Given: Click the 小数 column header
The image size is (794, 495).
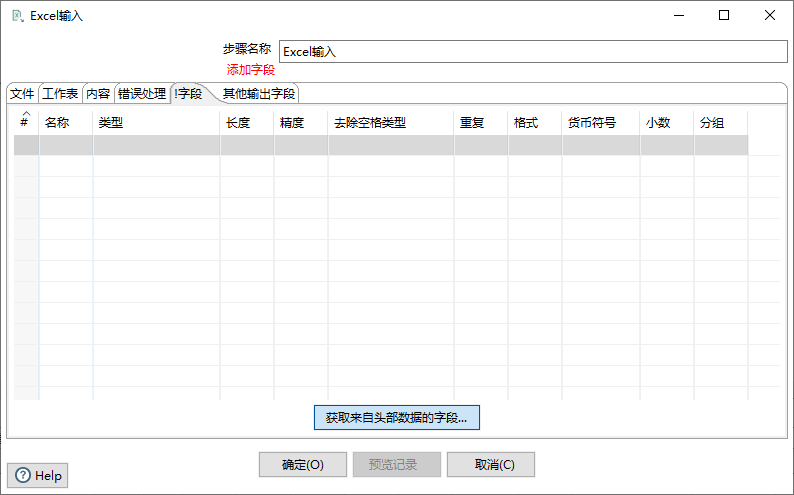Looking at the screenshot, I should pos(667,122).
